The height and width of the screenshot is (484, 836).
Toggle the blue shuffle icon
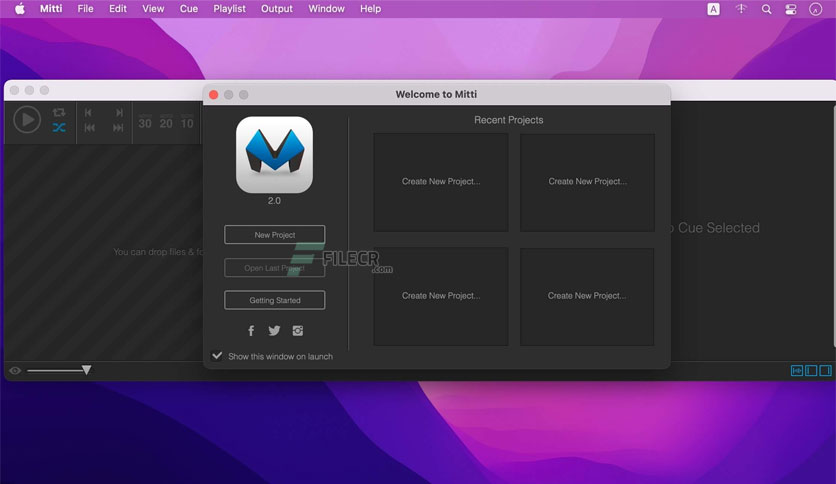coord(59,127)
